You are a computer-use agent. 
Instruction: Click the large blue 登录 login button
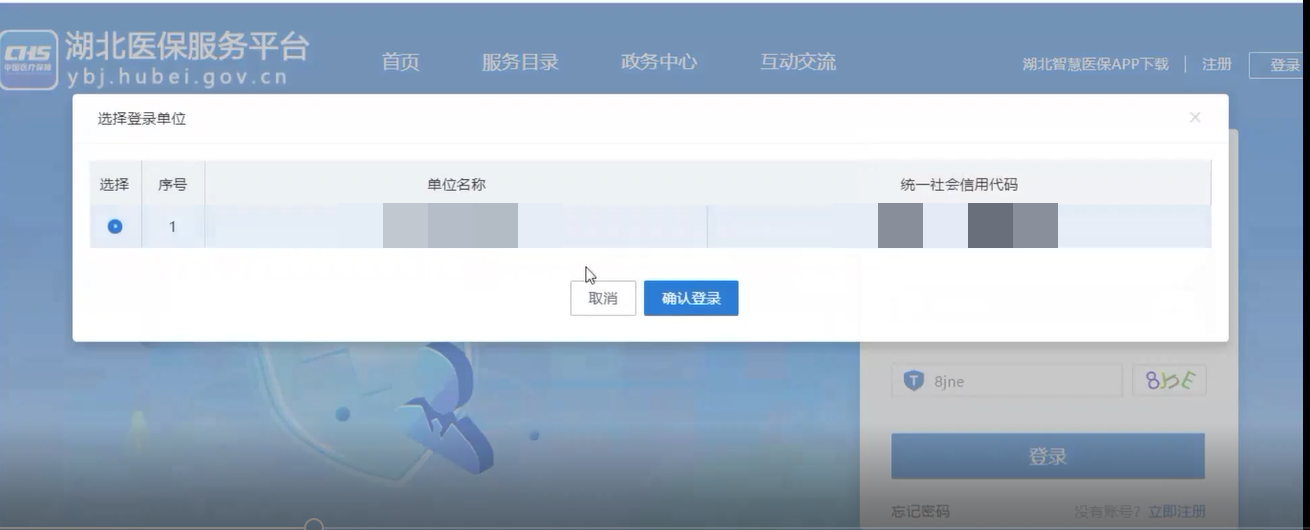[1048, 456]
